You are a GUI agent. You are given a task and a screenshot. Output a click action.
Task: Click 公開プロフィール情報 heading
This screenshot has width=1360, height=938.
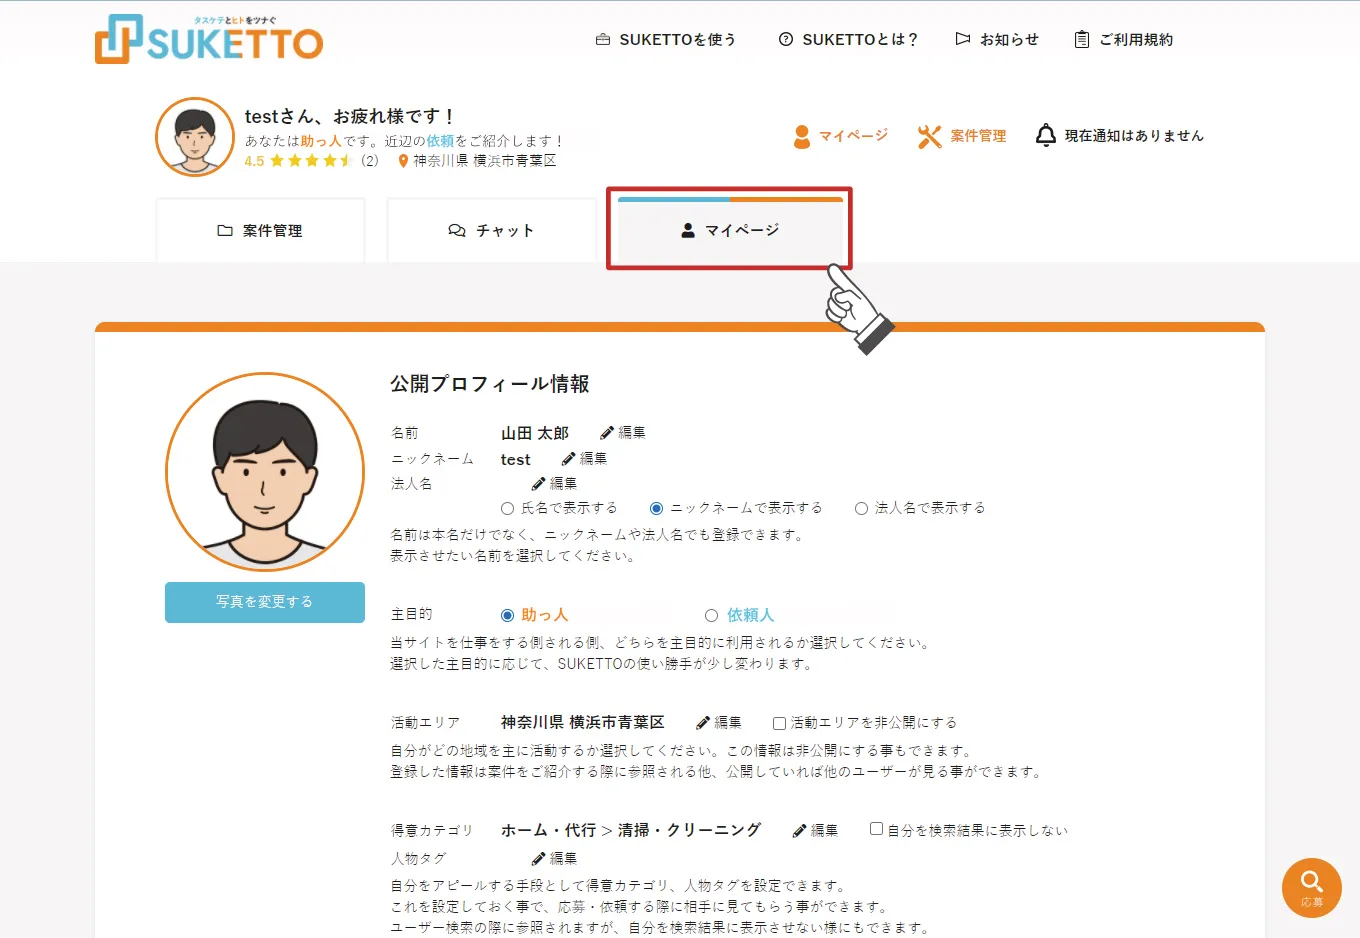coord(490,384)
